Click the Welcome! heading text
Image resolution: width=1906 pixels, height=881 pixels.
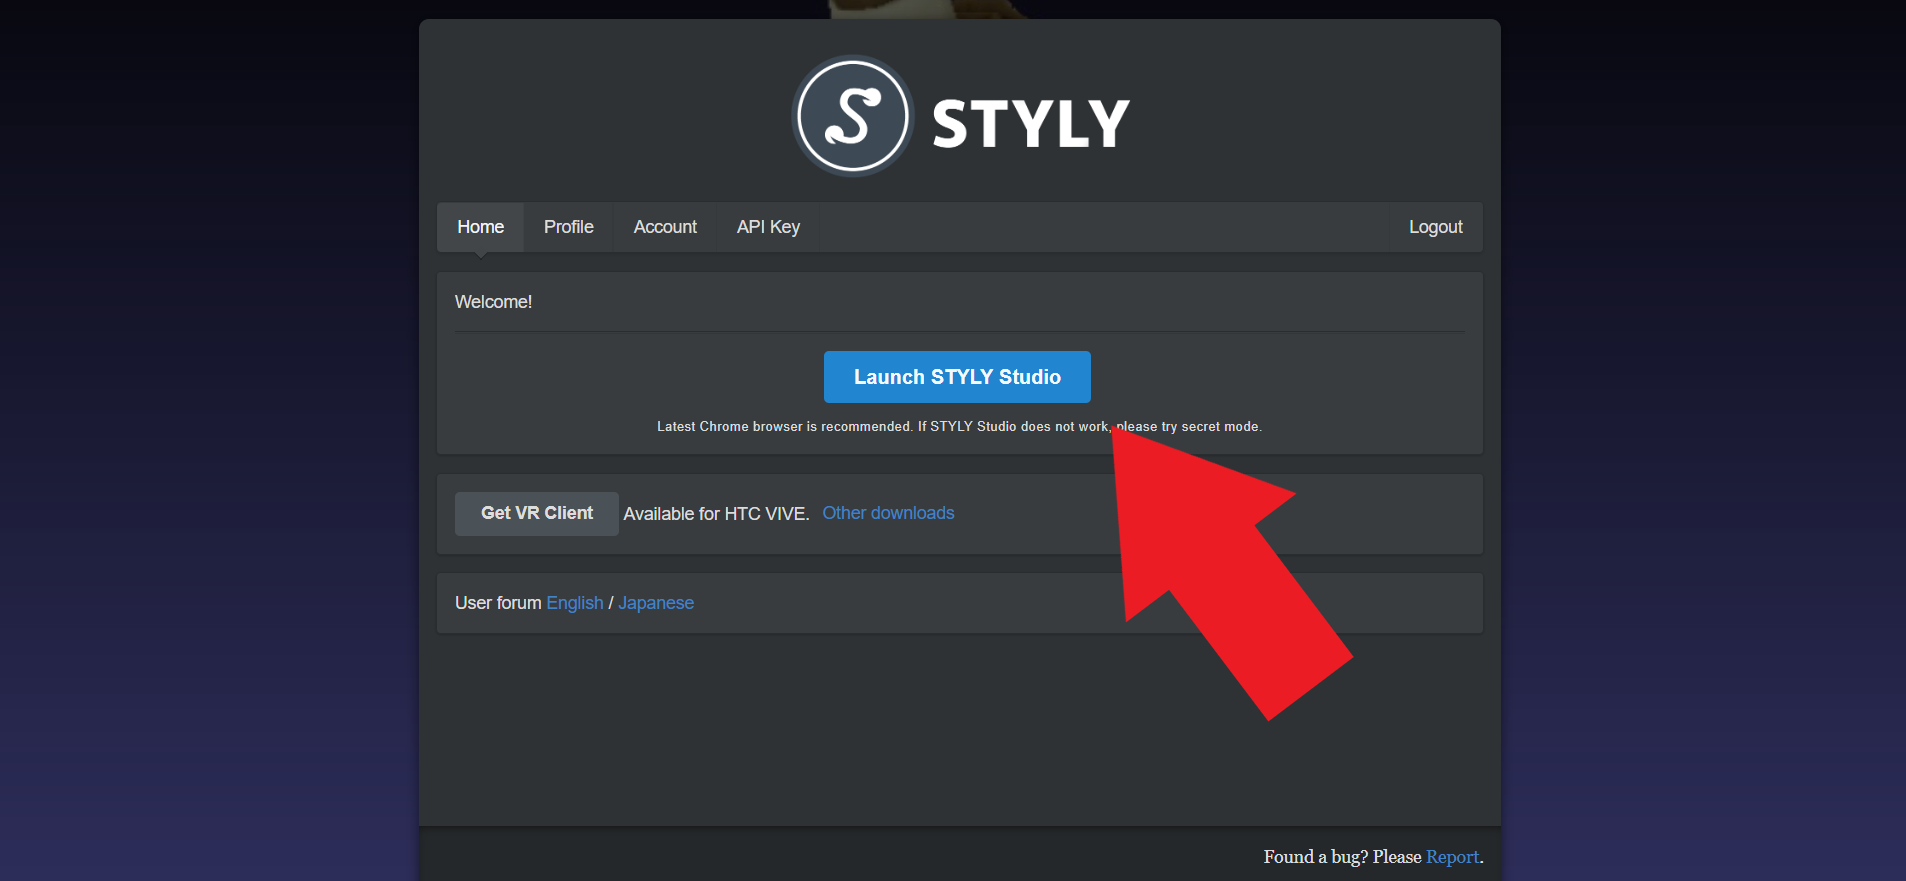493,302
